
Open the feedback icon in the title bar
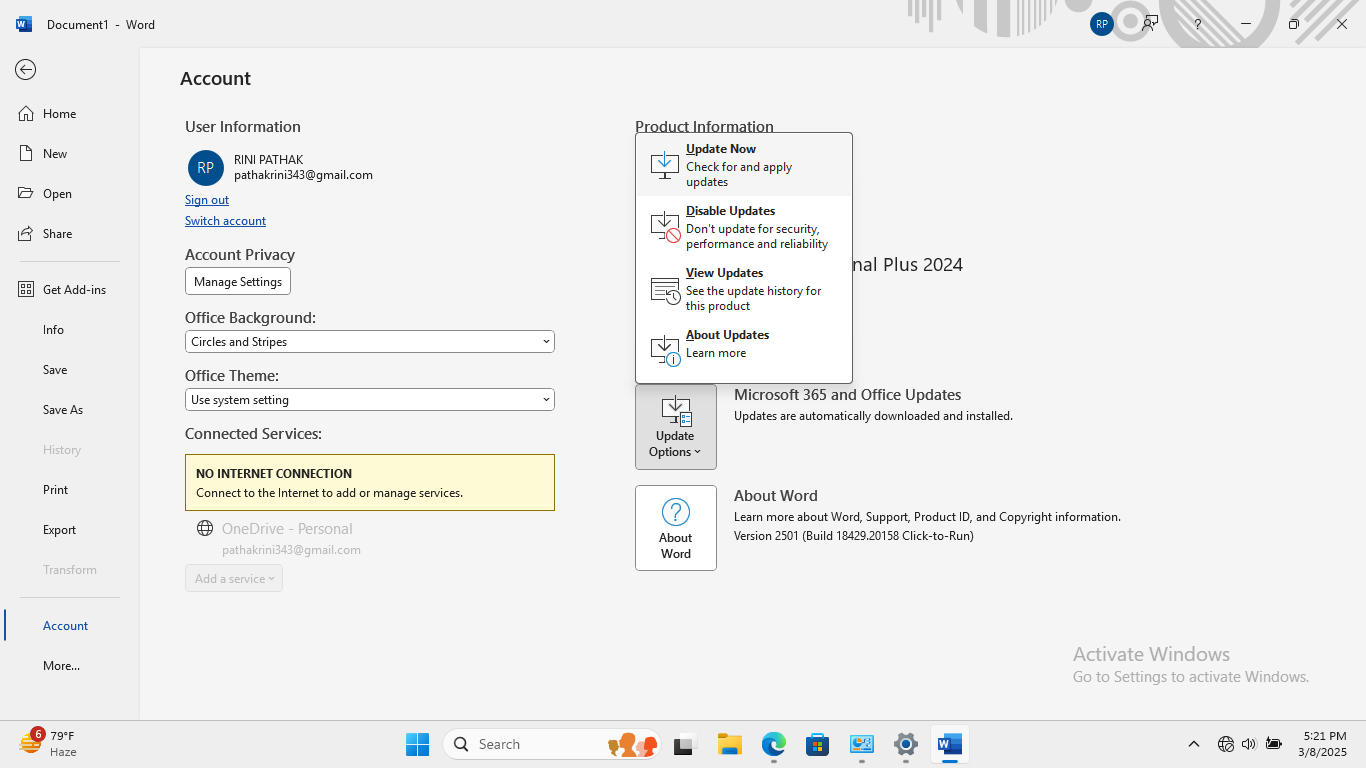click(1150, 24)
